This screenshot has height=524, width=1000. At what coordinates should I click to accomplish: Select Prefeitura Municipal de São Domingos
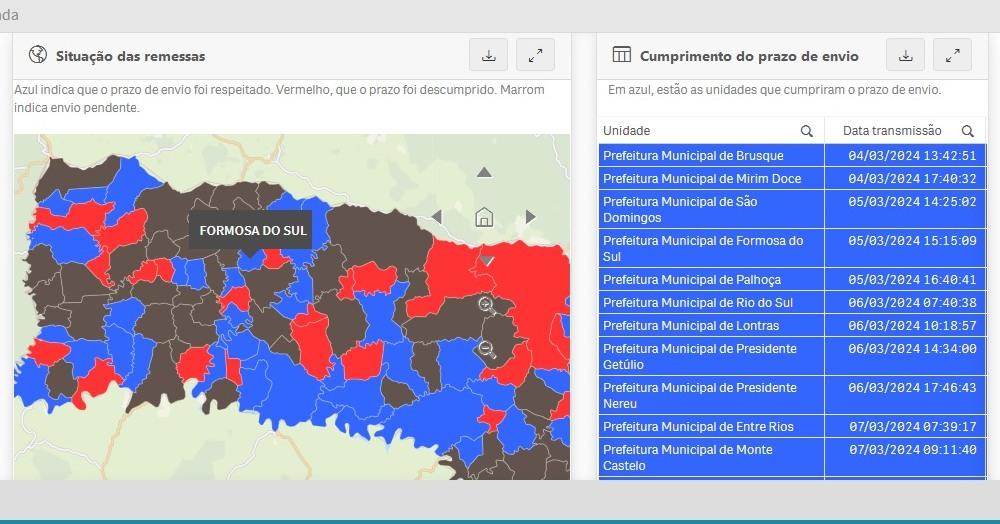click(711, 209)
